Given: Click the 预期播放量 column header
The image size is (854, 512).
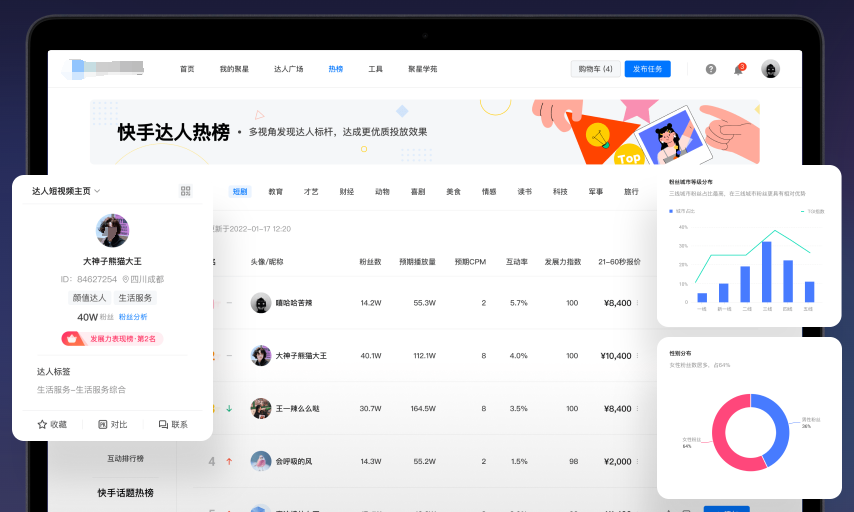Looking at the screenshot, I should (x=417, y=262).
